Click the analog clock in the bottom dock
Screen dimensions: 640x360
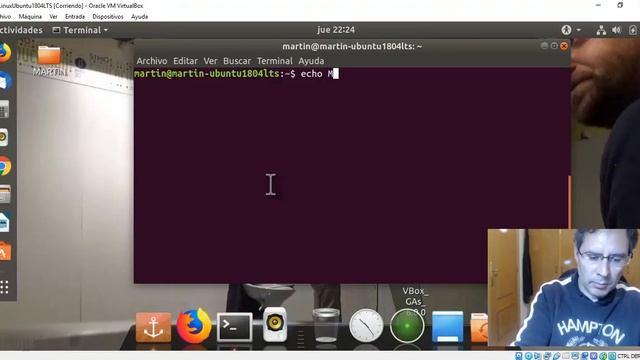click(366, 326)
